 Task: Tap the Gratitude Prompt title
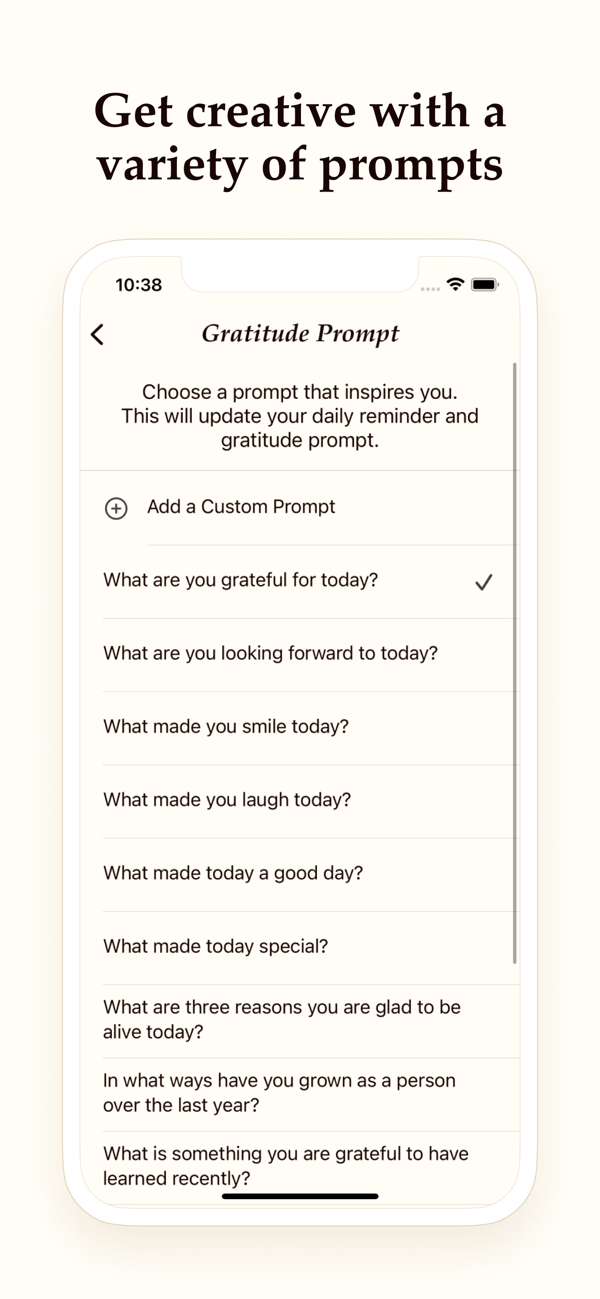point(300,334)
